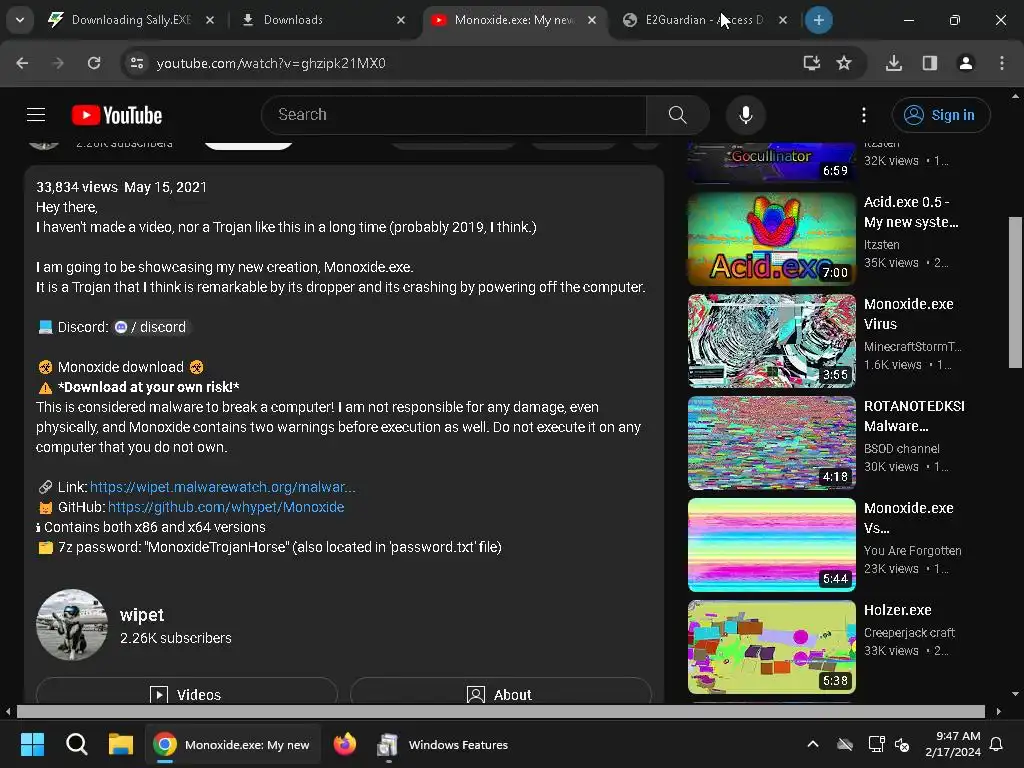Close the Downloads tab
Image resolution: width=1024 pixels, height=768 pixels.
point(401,20)
